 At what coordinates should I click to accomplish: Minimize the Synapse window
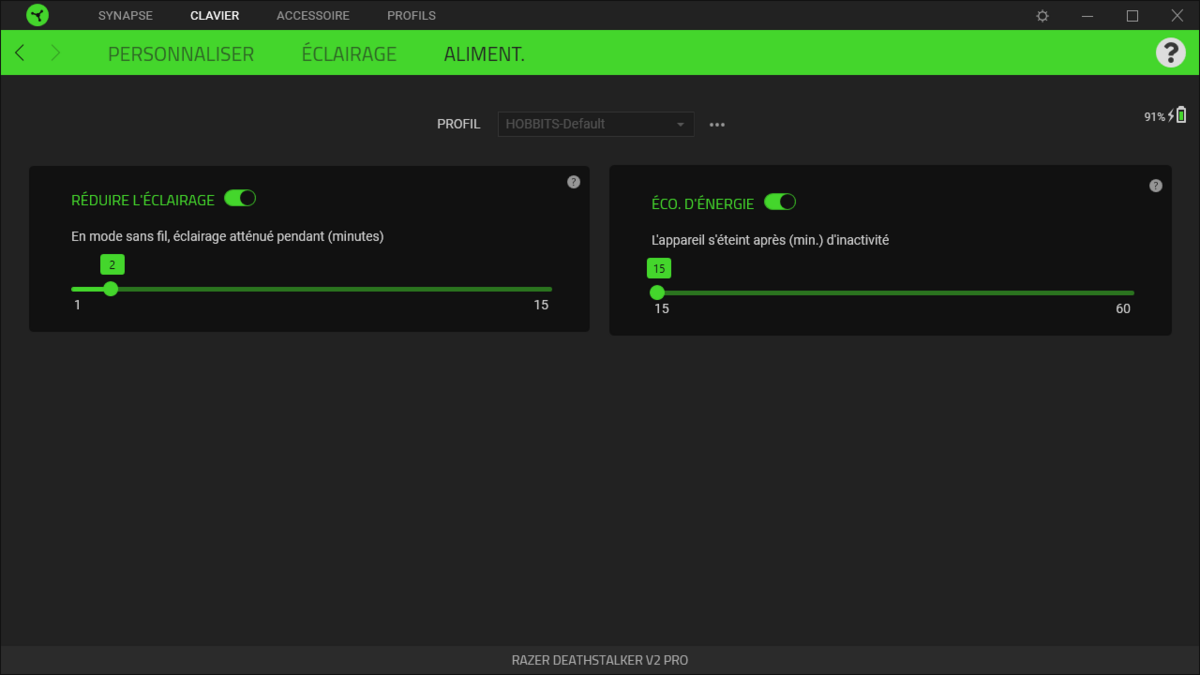1088,16
